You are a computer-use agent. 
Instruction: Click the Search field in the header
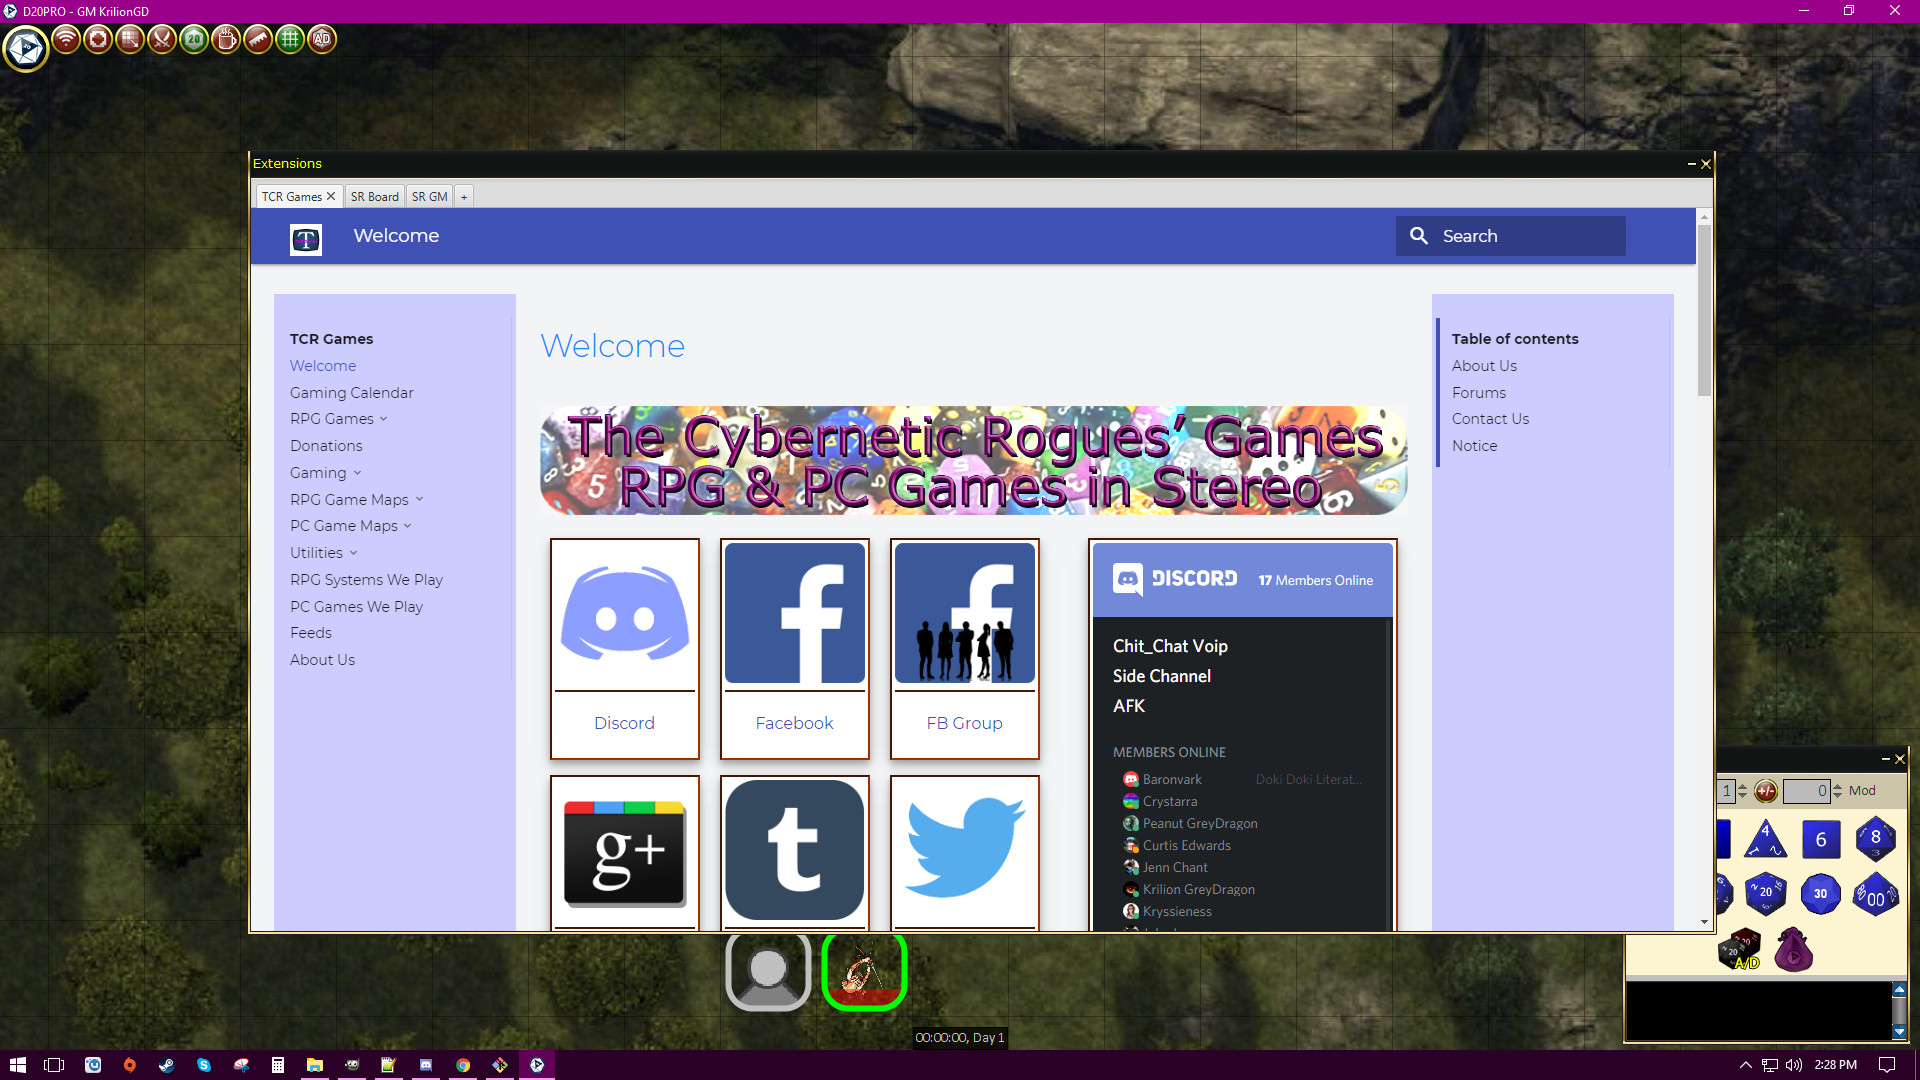click(x=1510, y=236)
